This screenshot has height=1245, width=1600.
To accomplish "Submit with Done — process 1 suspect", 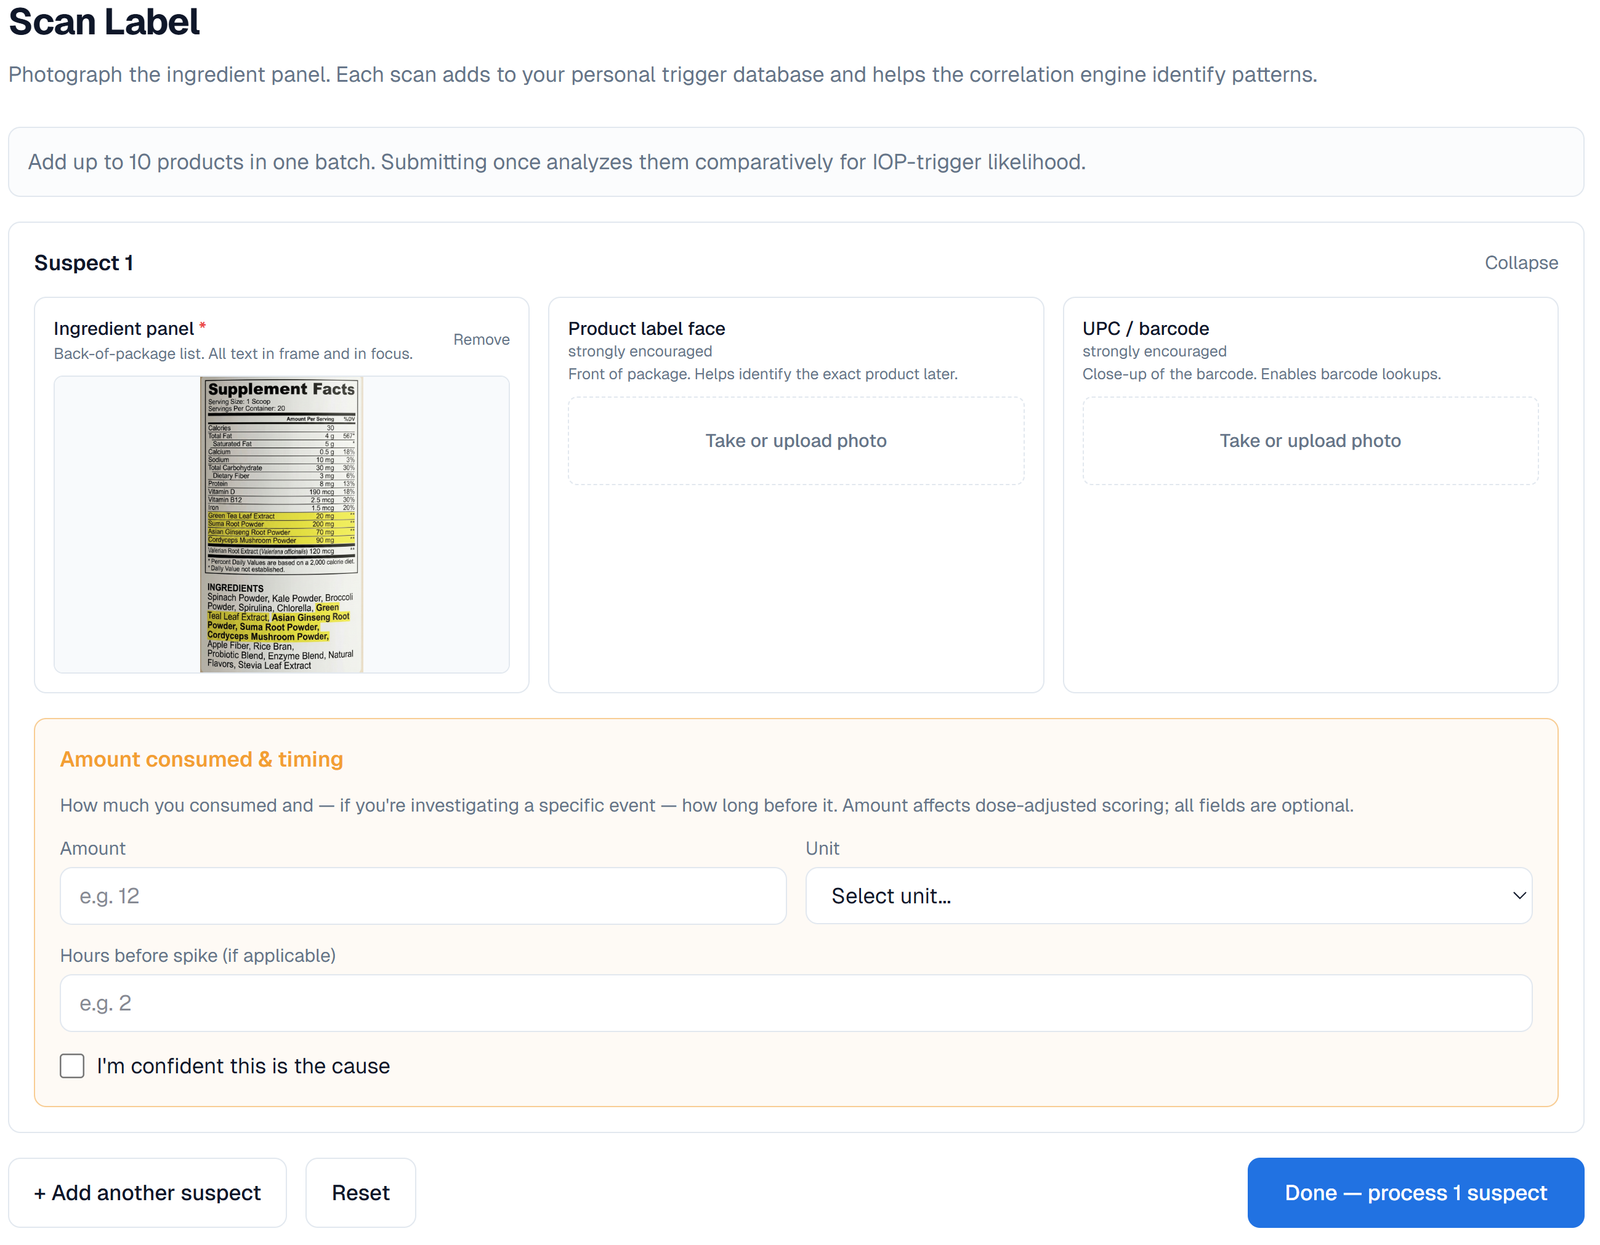I will (1415, 1193).
